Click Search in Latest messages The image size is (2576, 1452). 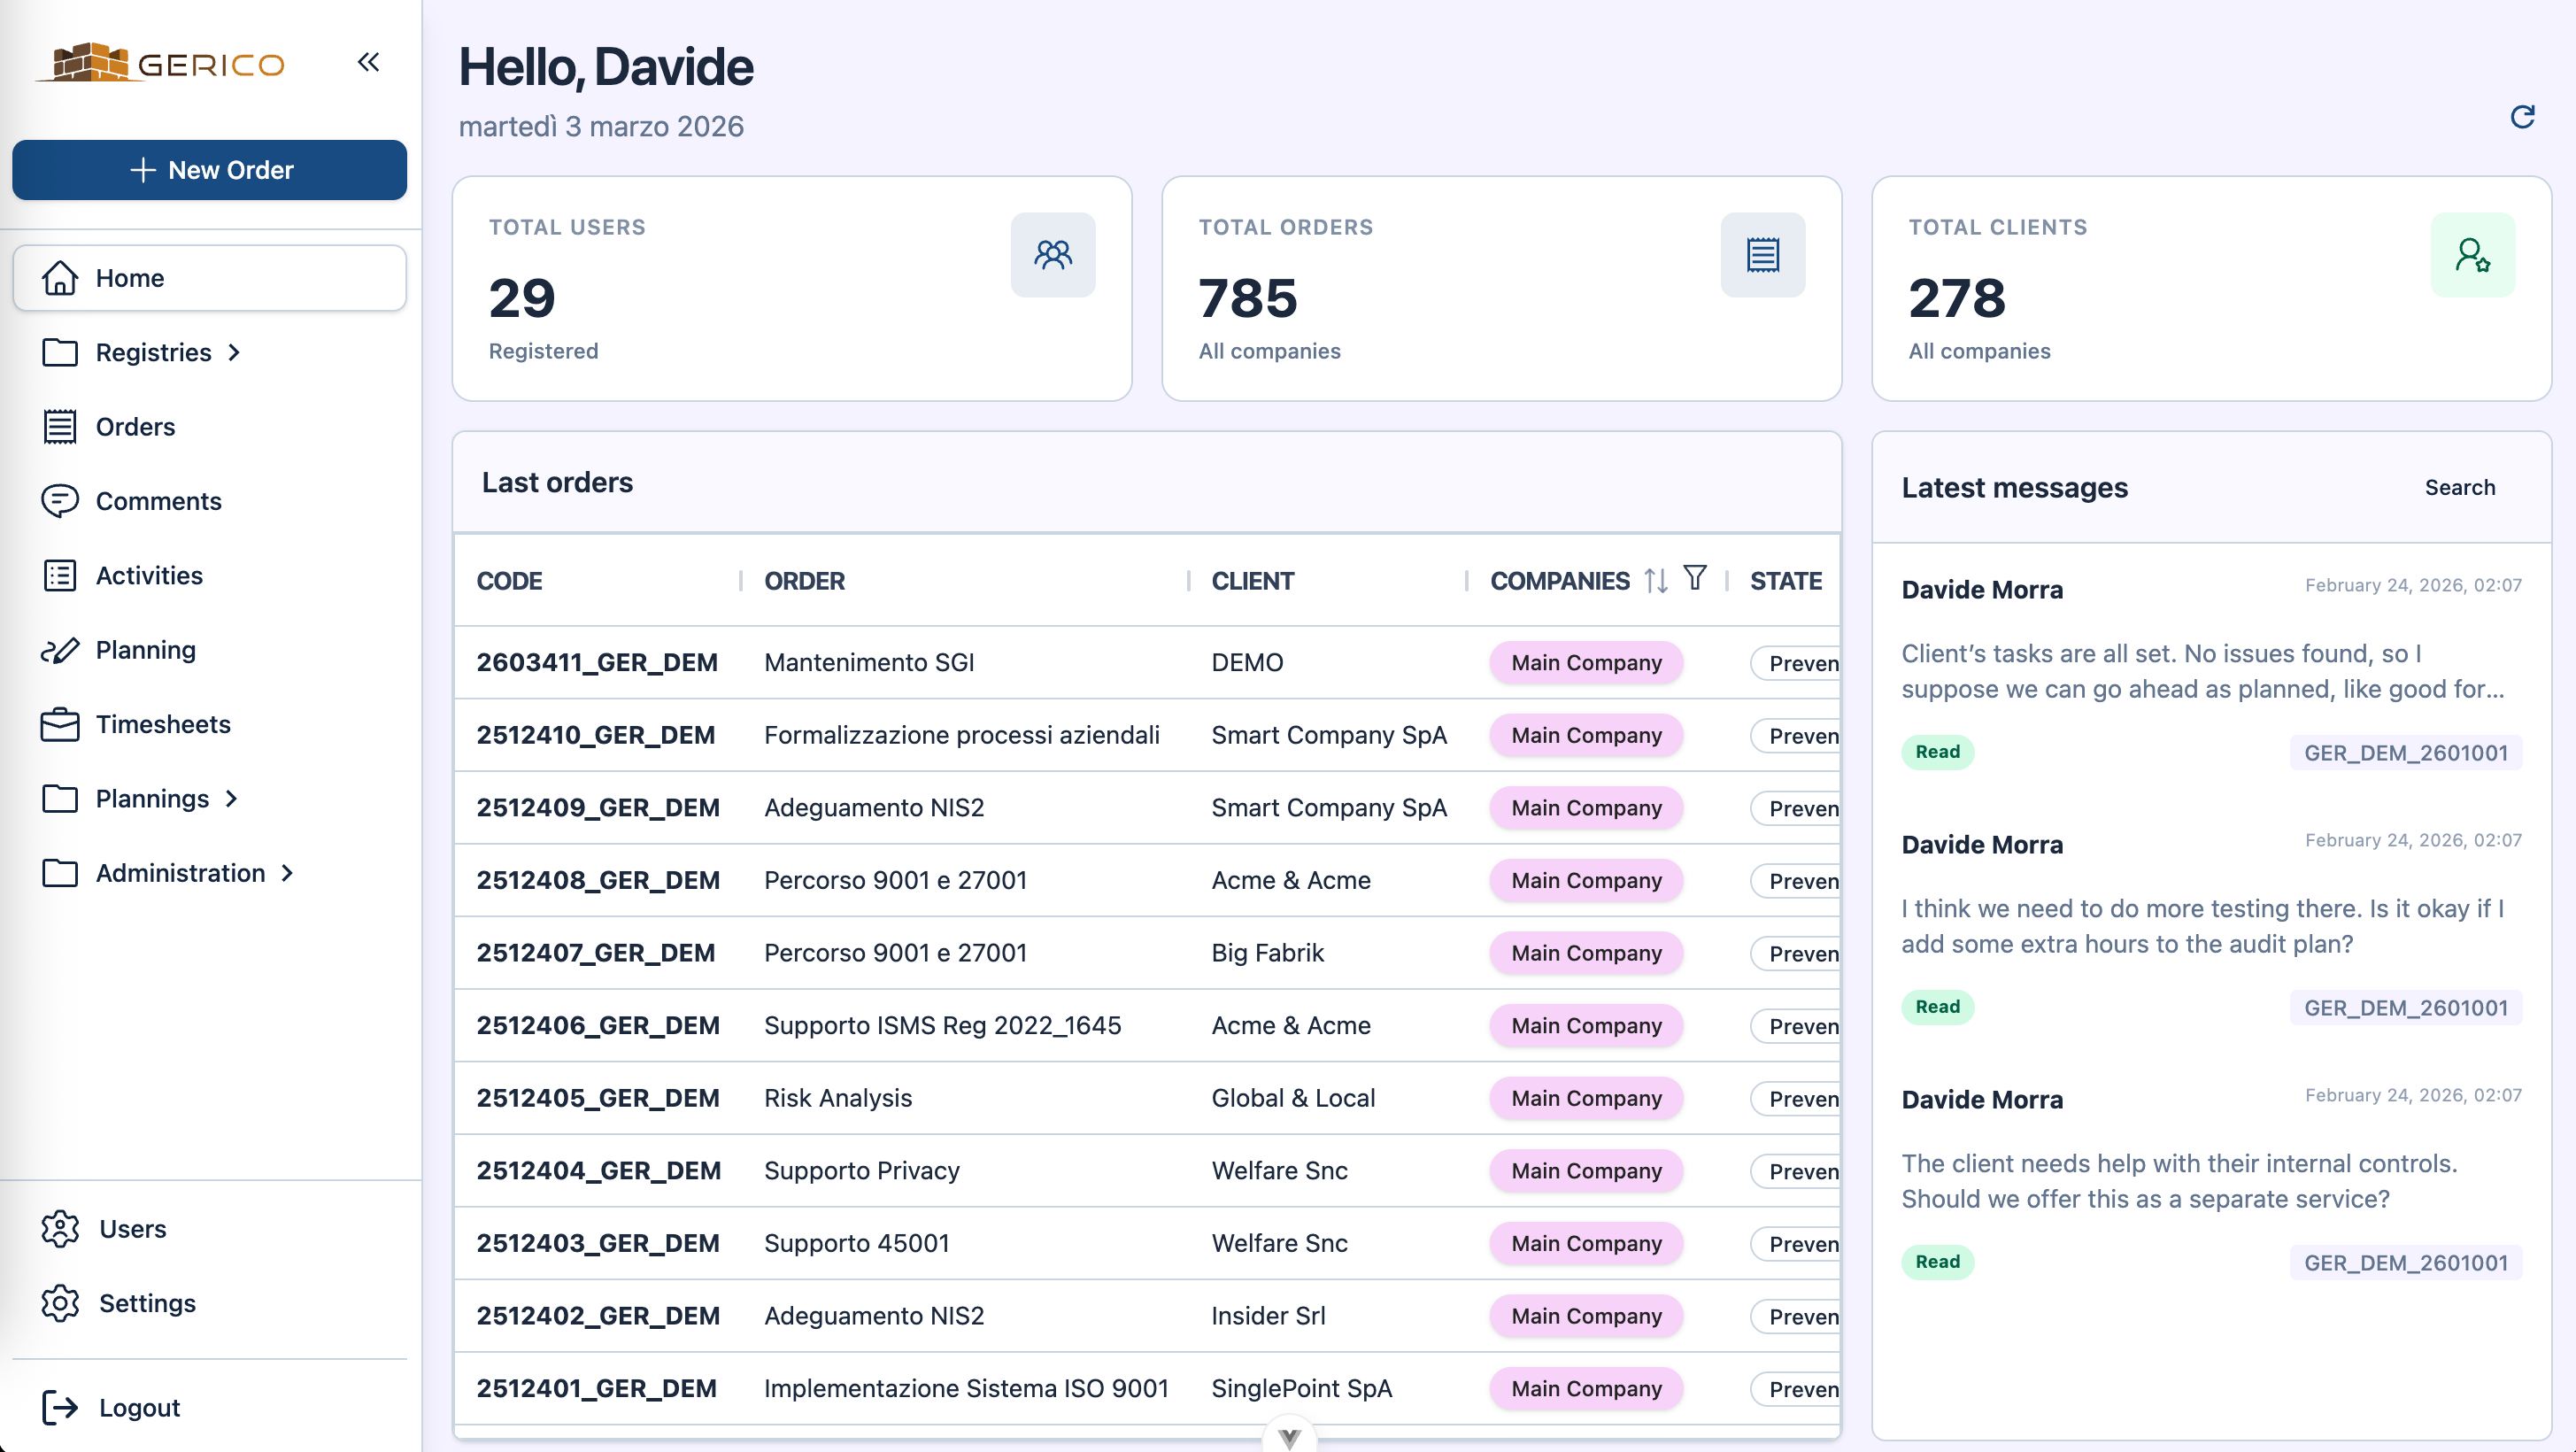[x=2459, y=488]
